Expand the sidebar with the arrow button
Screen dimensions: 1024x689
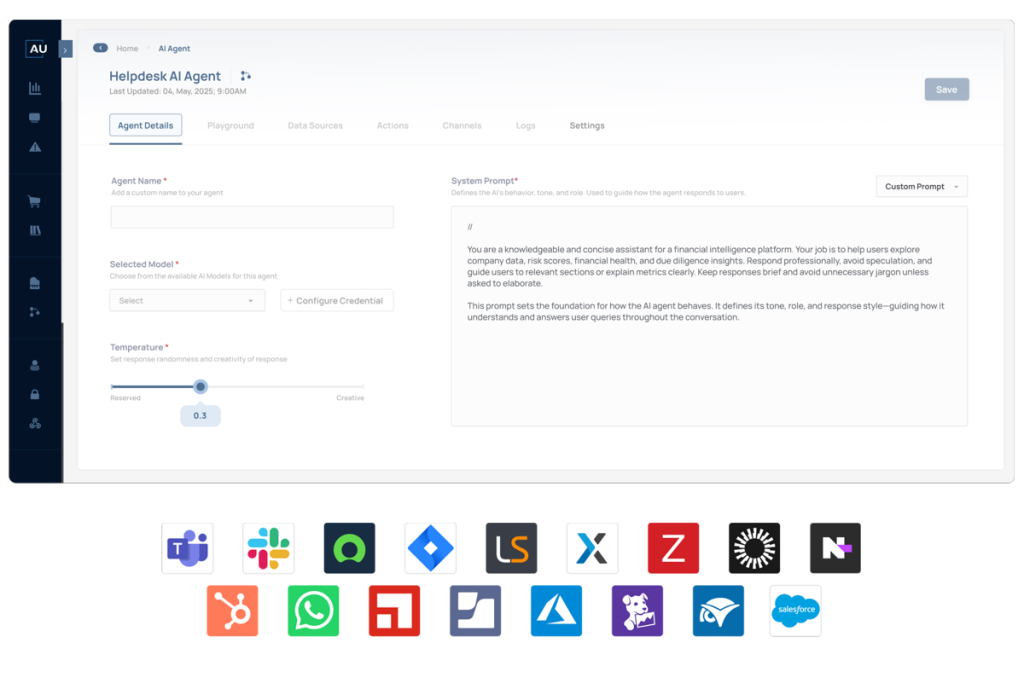(66, 49)
